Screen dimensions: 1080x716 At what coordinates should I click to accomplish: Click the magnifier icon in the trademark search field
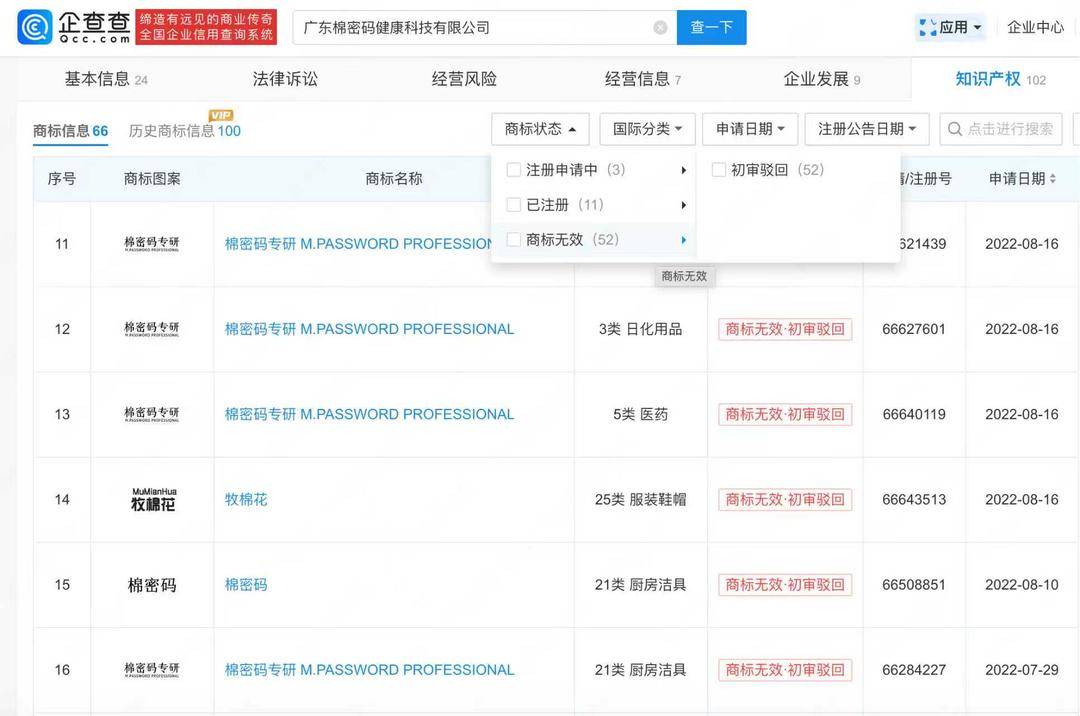[x=955, y=129]
